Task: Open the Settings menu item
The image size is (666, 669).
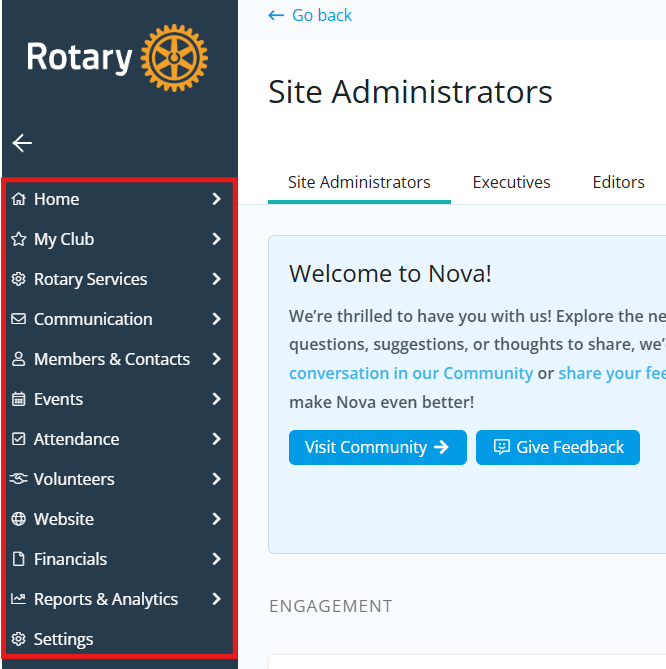Action: [119, 637]
